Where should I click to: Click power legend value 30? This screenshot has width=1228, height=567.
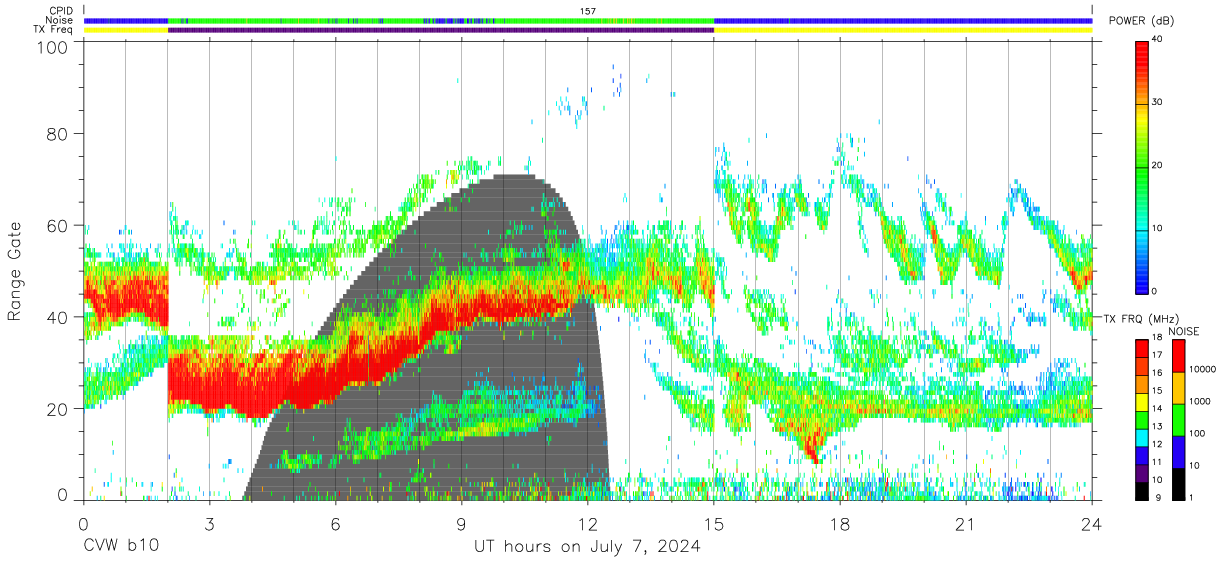[1159, 103]
